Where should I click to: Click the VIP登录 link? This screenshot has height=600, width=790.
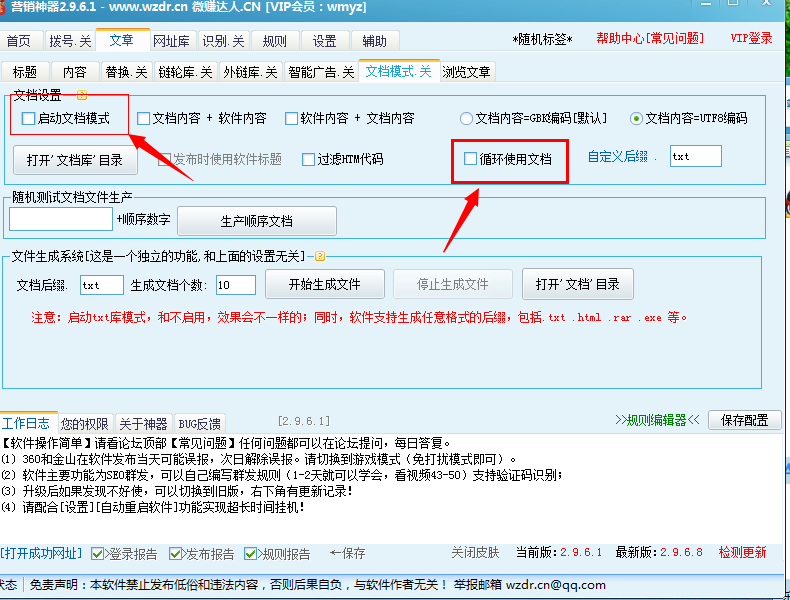pyautogui.click(x=751, y=38)
